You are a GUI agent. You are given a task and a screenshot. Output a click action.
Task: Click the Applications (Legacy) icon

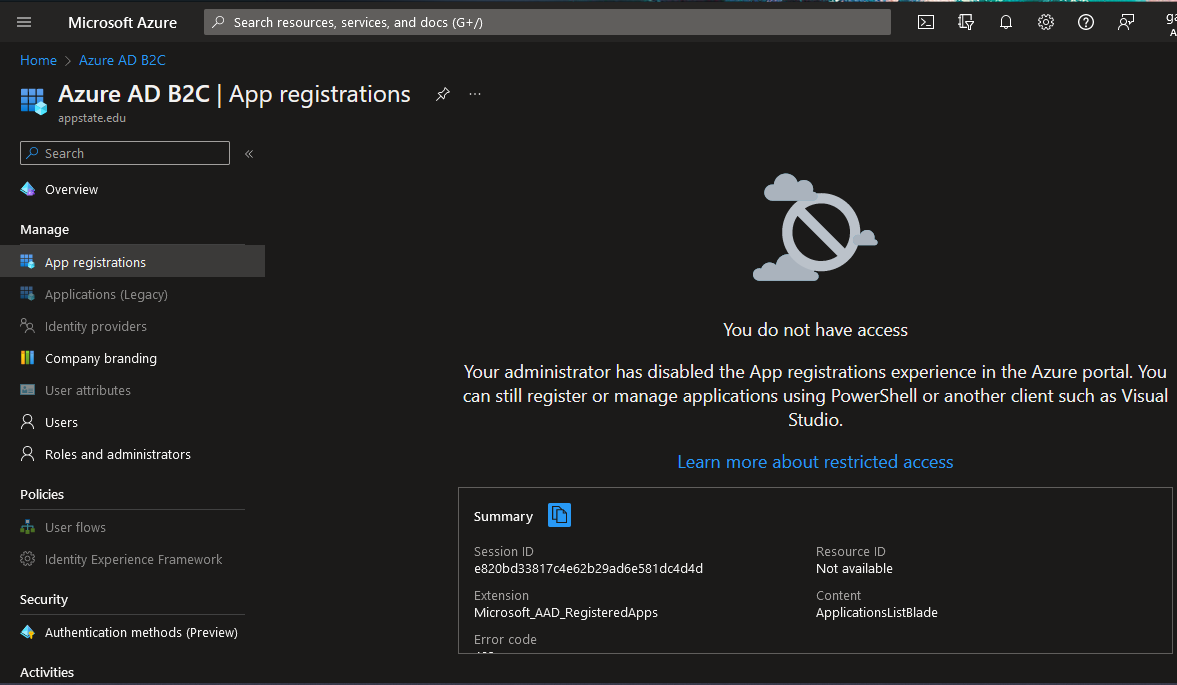click(28, 294)
